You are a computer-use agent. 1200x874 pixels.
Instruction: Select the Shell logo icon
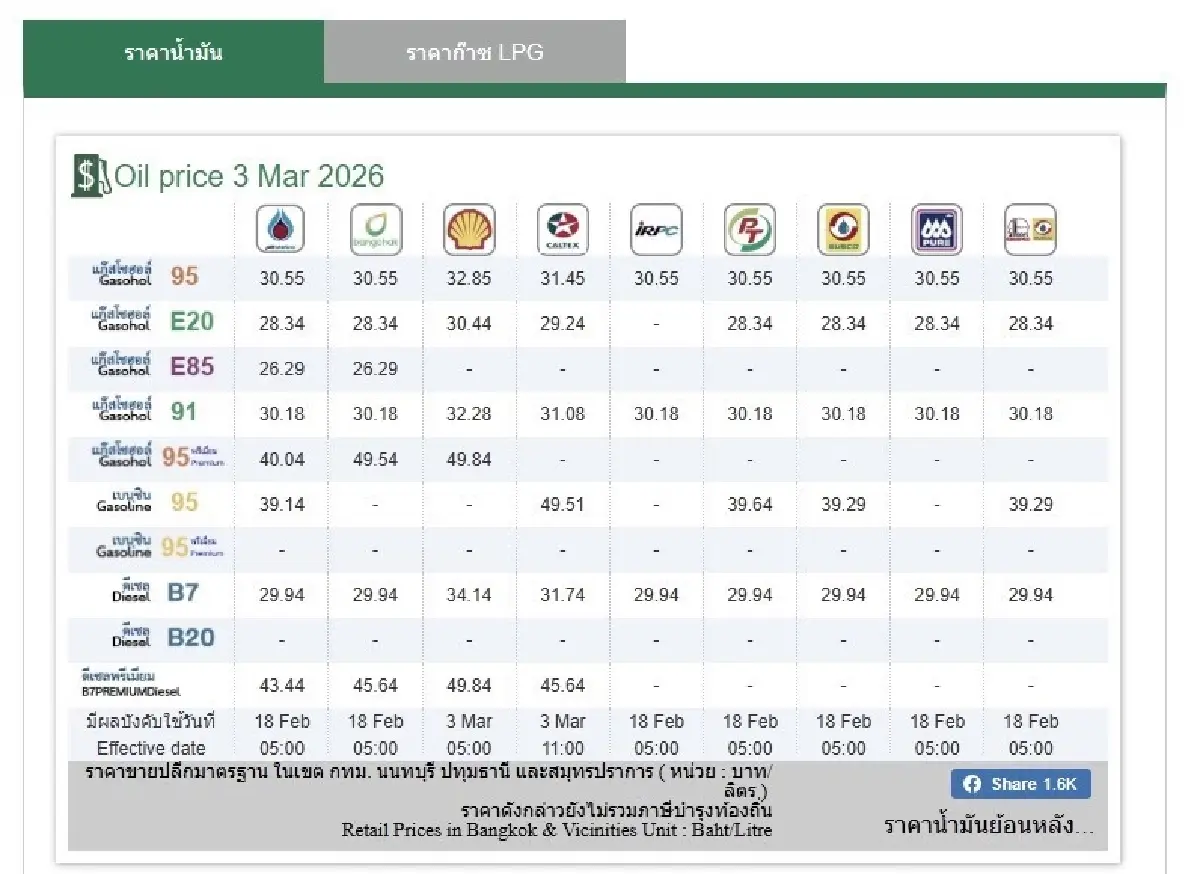pos(469,230)
